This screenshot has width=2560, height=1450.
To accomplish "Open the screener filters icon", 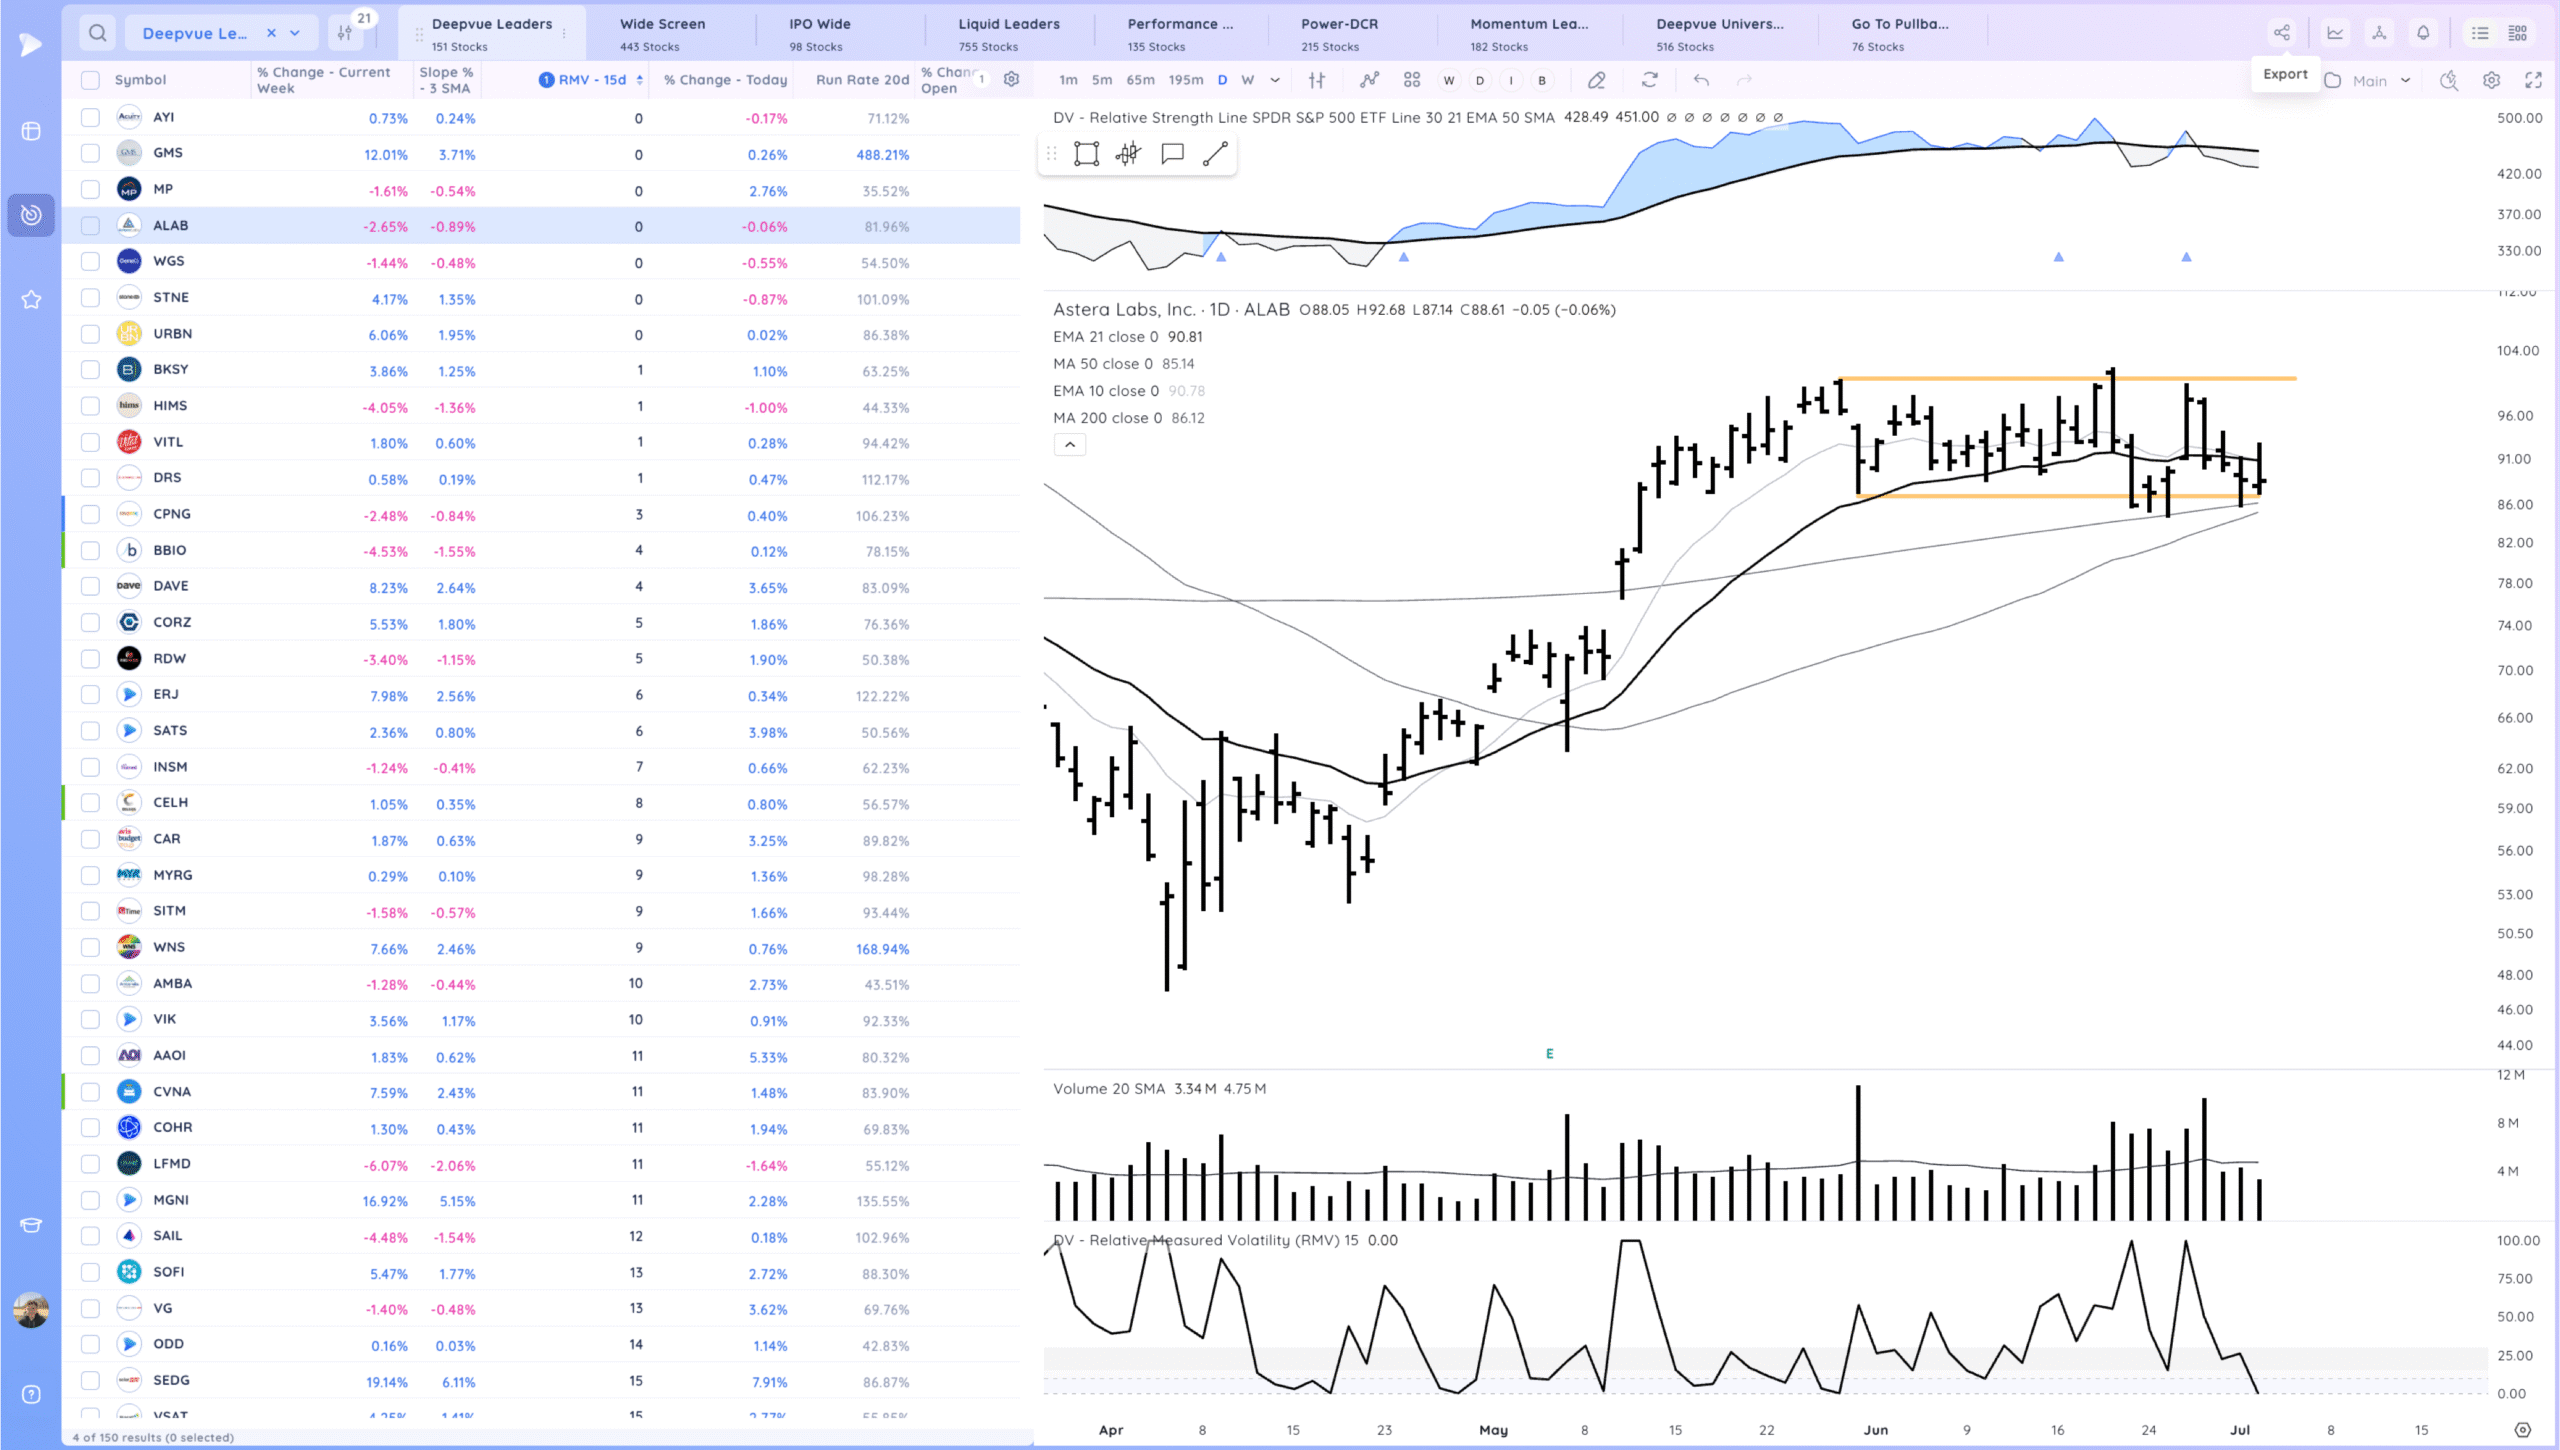I will point(345,33).
